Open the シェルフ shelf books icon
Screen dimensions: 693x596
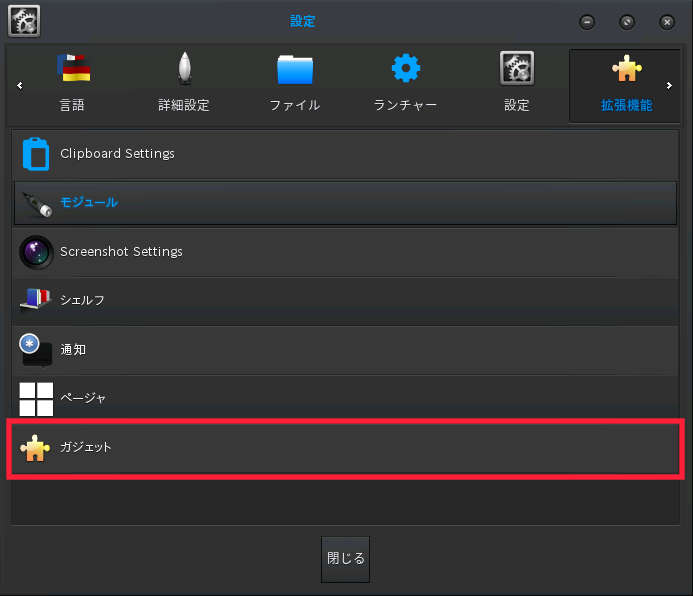(x=36, y=299)
